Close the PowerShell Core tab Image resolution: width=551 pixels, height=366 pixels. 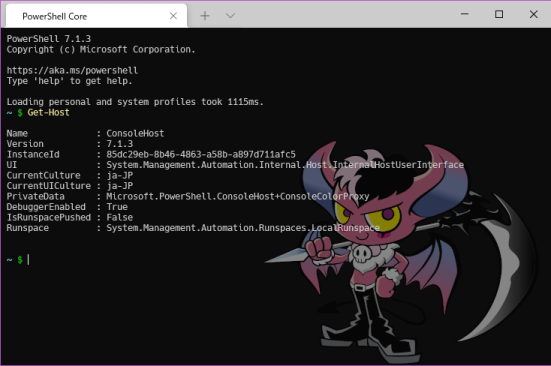point(173,16)
